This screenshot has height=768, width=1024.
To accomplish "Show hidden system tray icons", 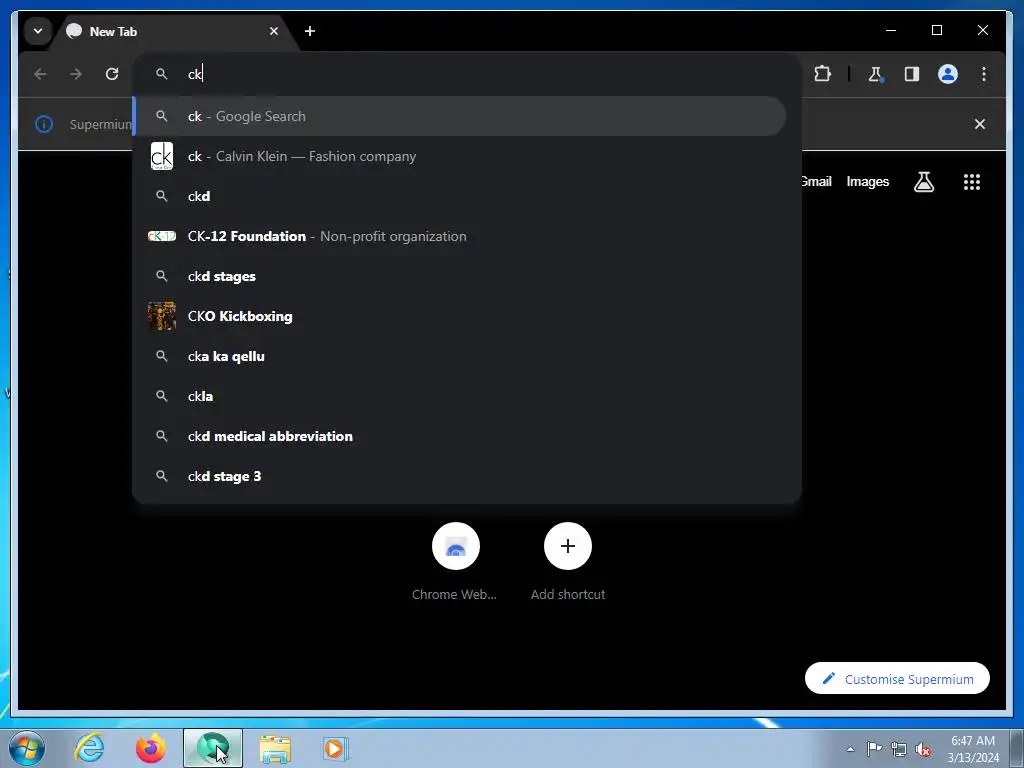I will click(850, 749).
